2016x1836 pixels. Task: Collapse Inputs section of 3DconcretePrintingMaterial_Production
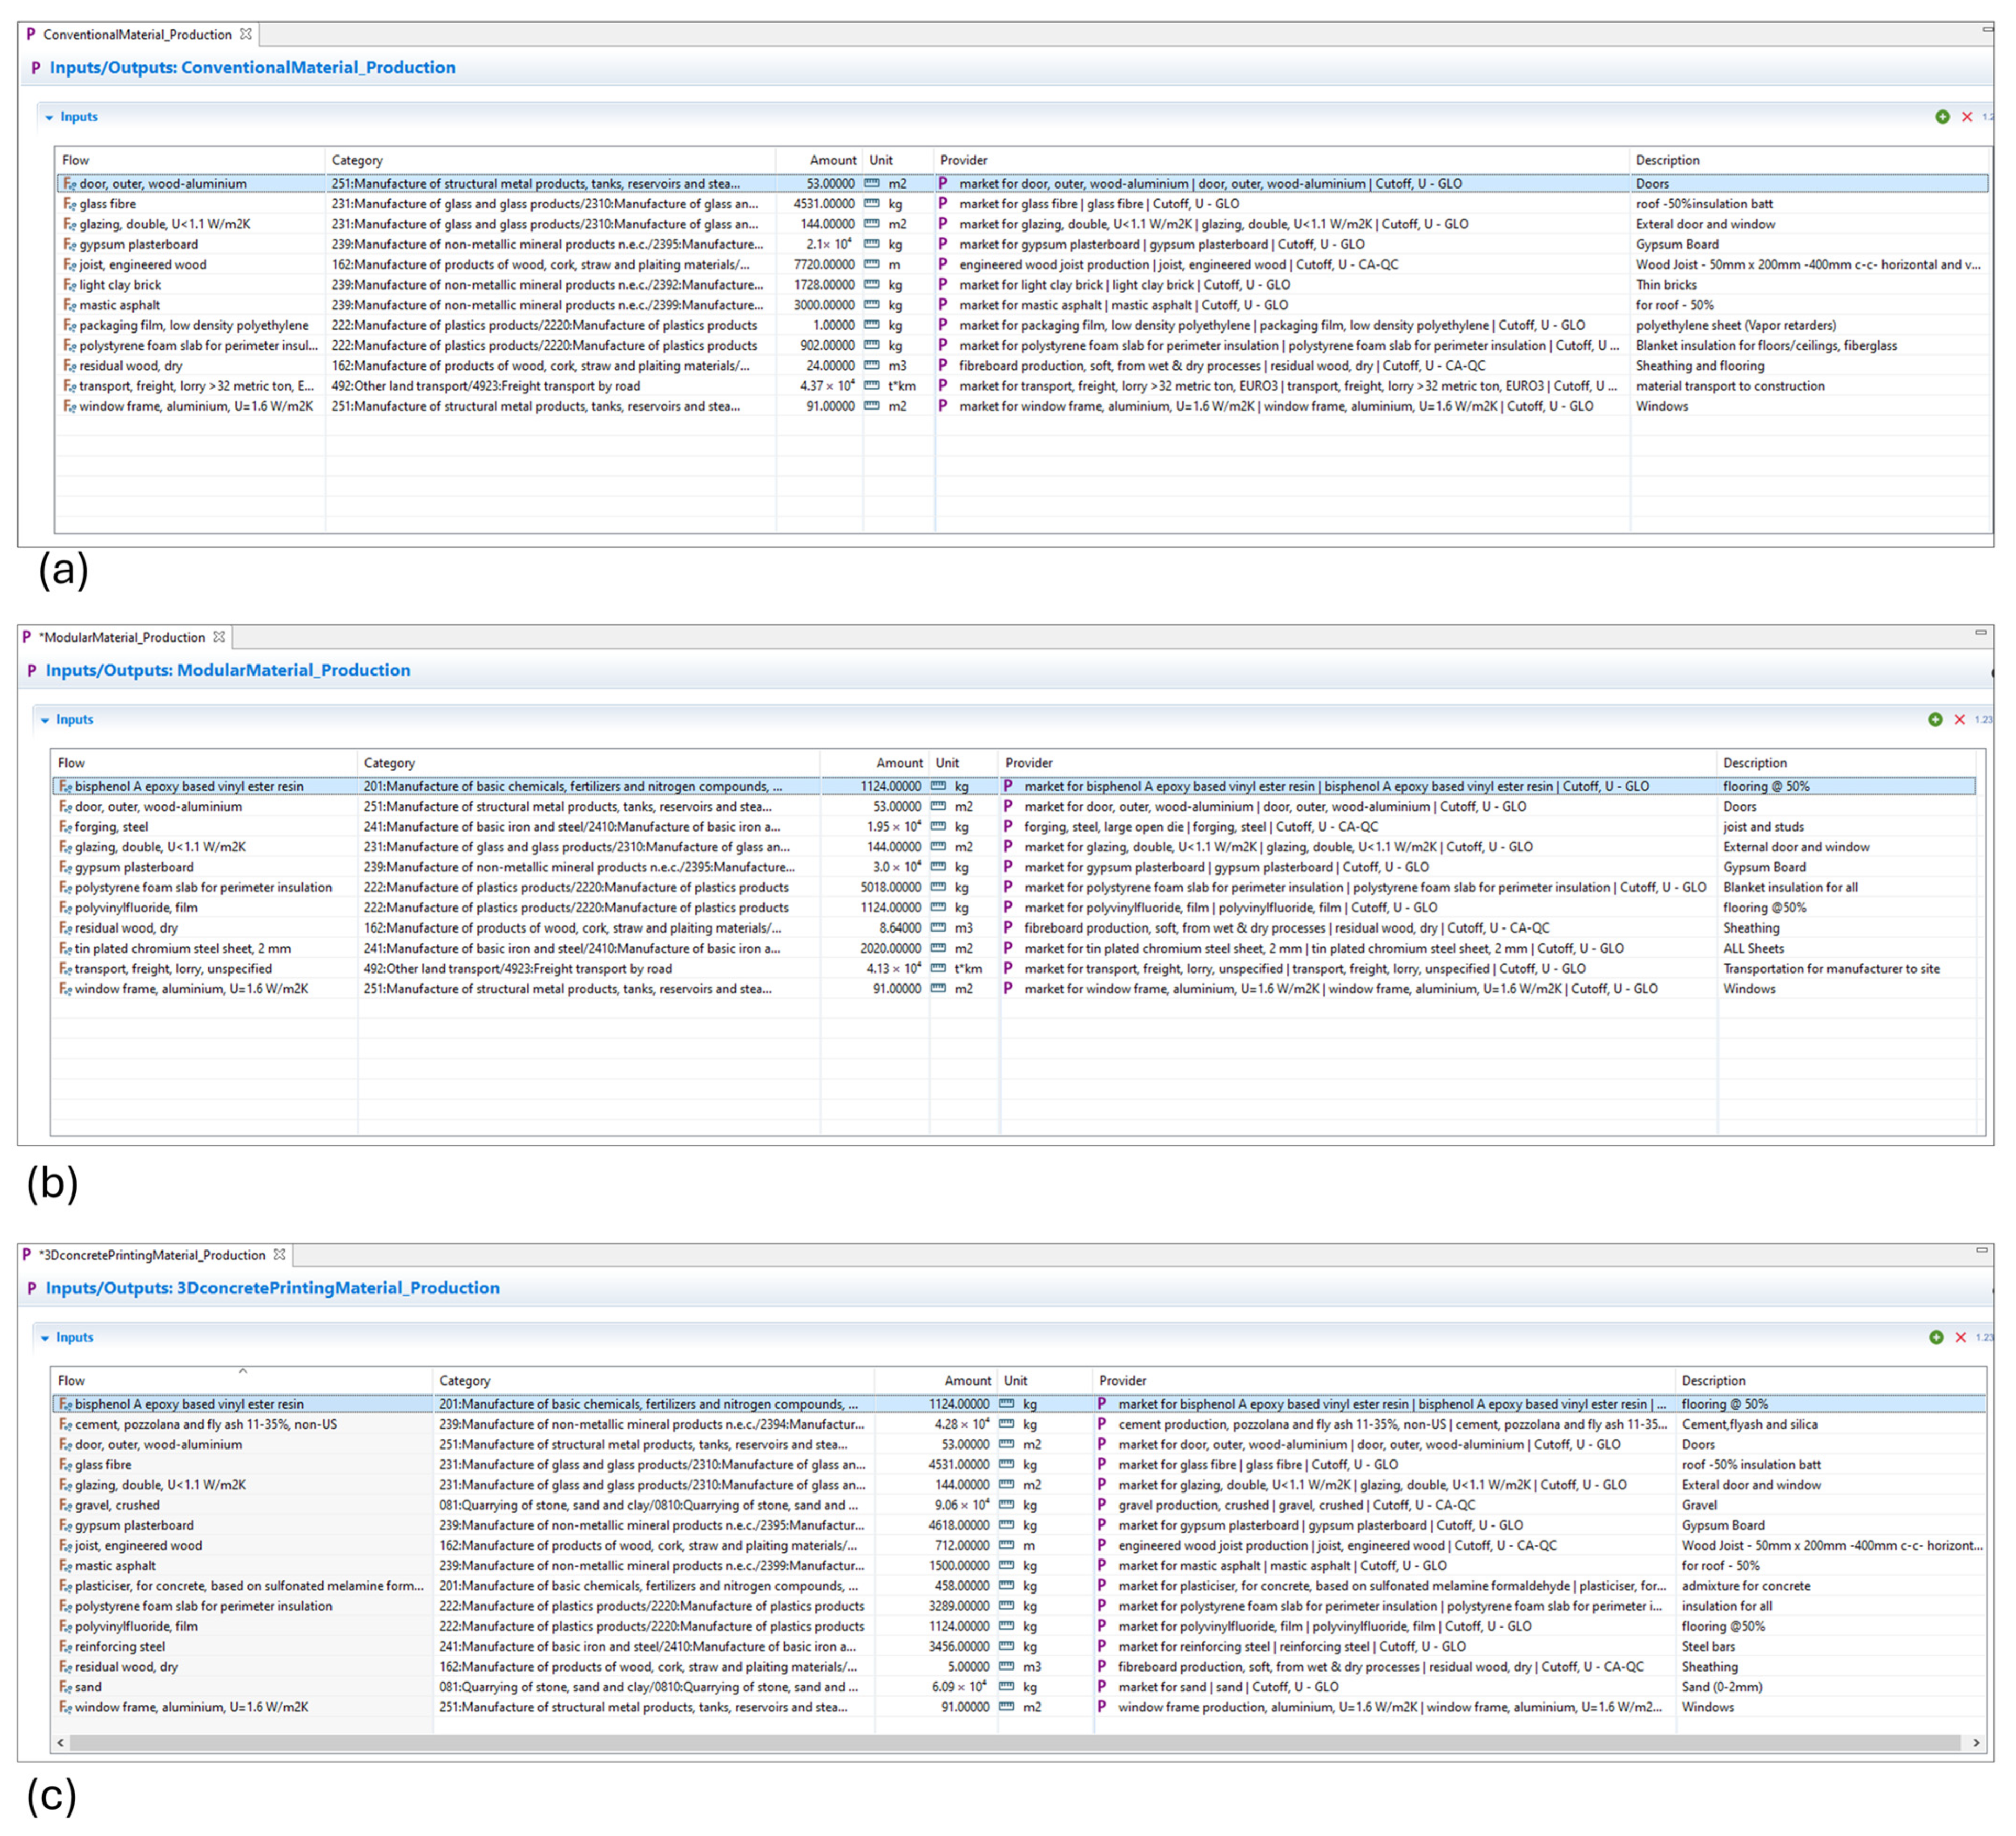(x=45, y=1338)
